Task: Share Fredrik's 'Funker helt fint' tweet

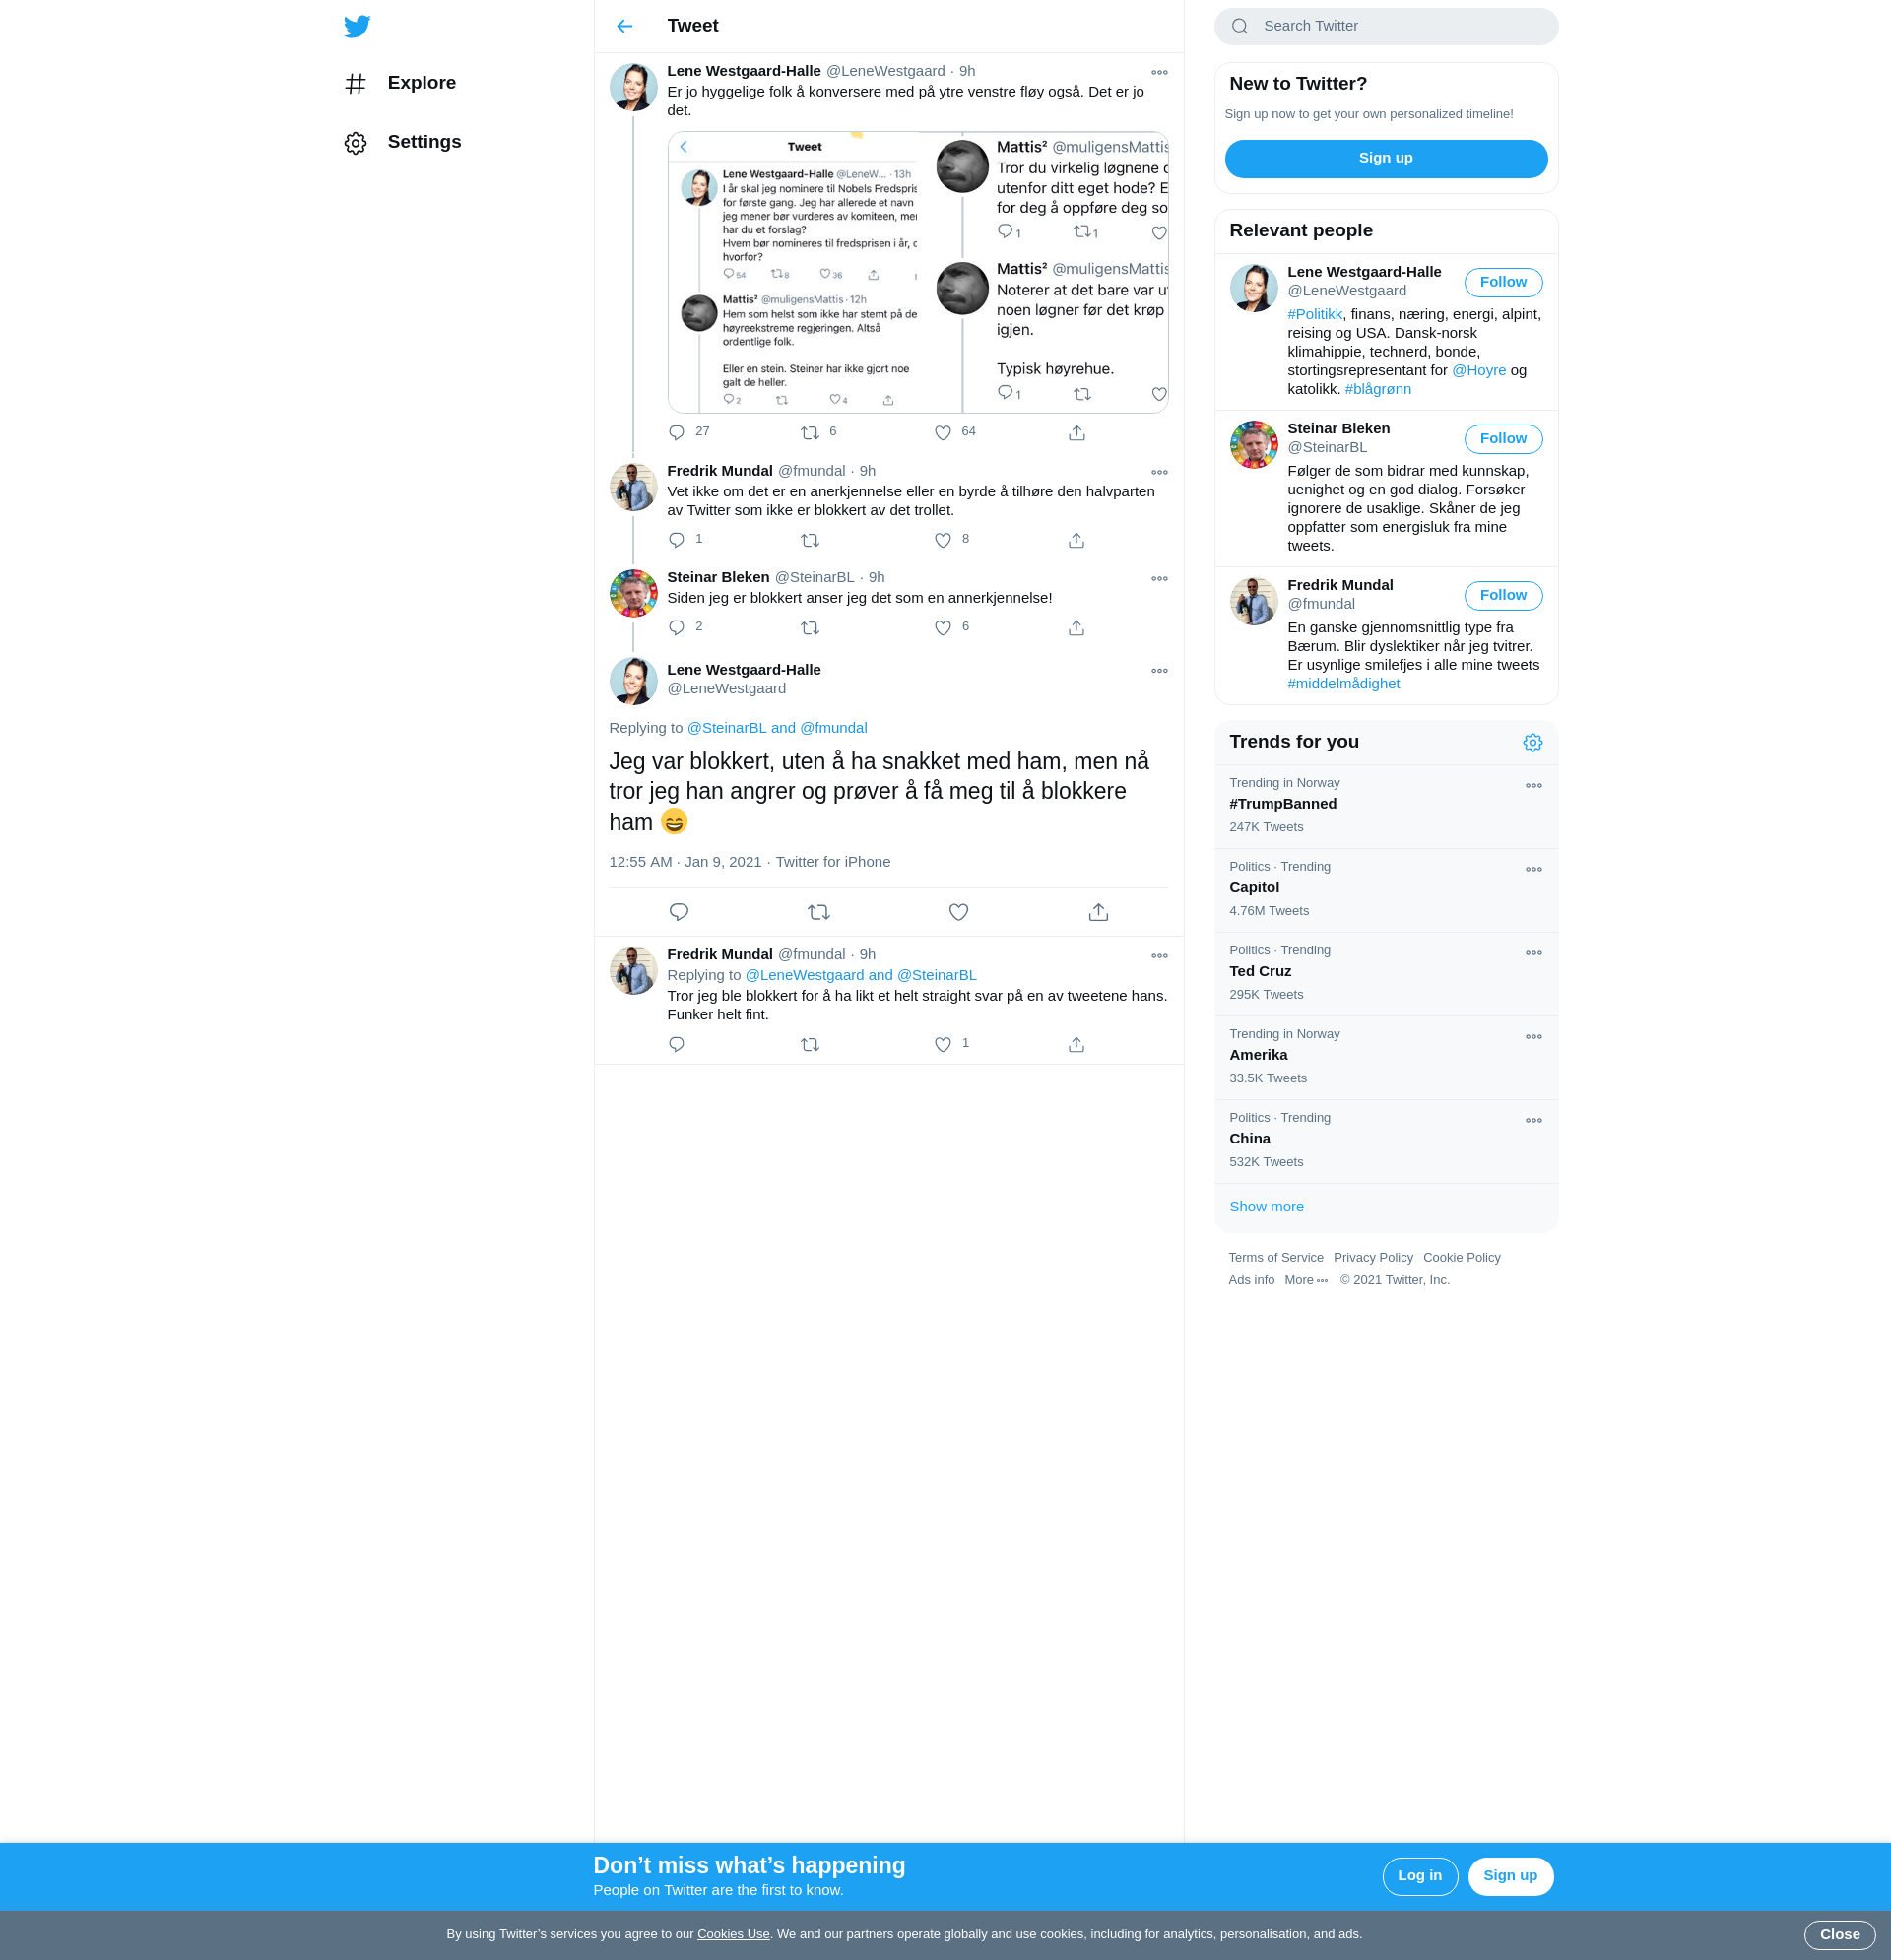Action: click(x=1077, y=1044)
